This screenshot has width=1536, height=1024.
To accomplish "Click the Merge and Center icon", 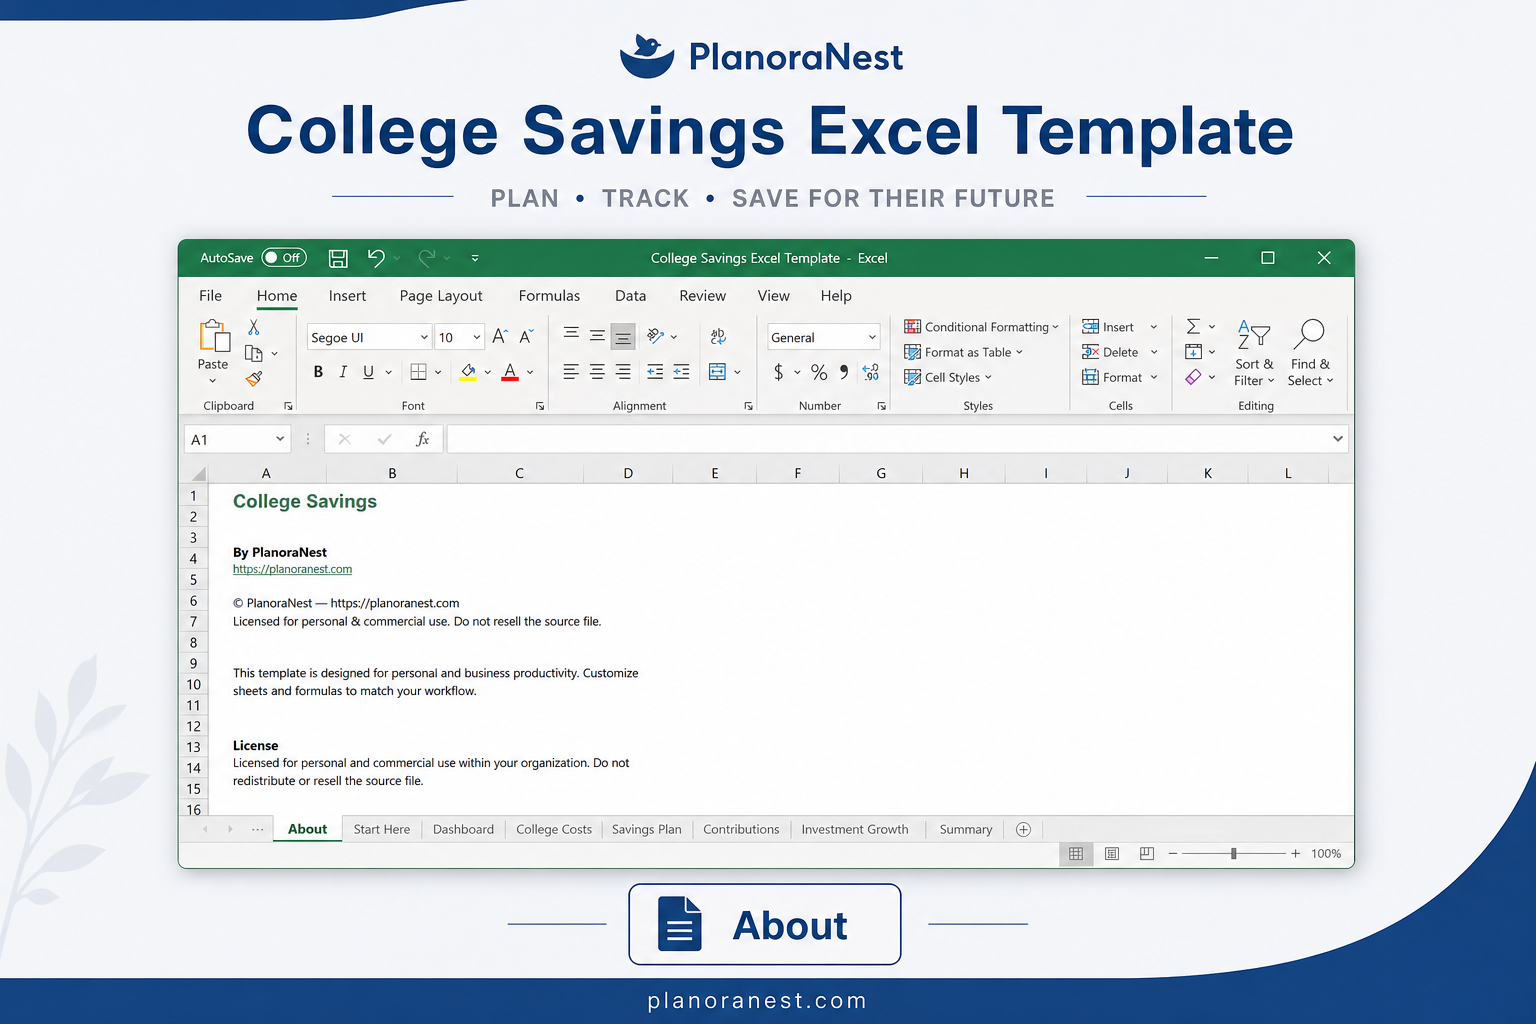I will (717, 372).
